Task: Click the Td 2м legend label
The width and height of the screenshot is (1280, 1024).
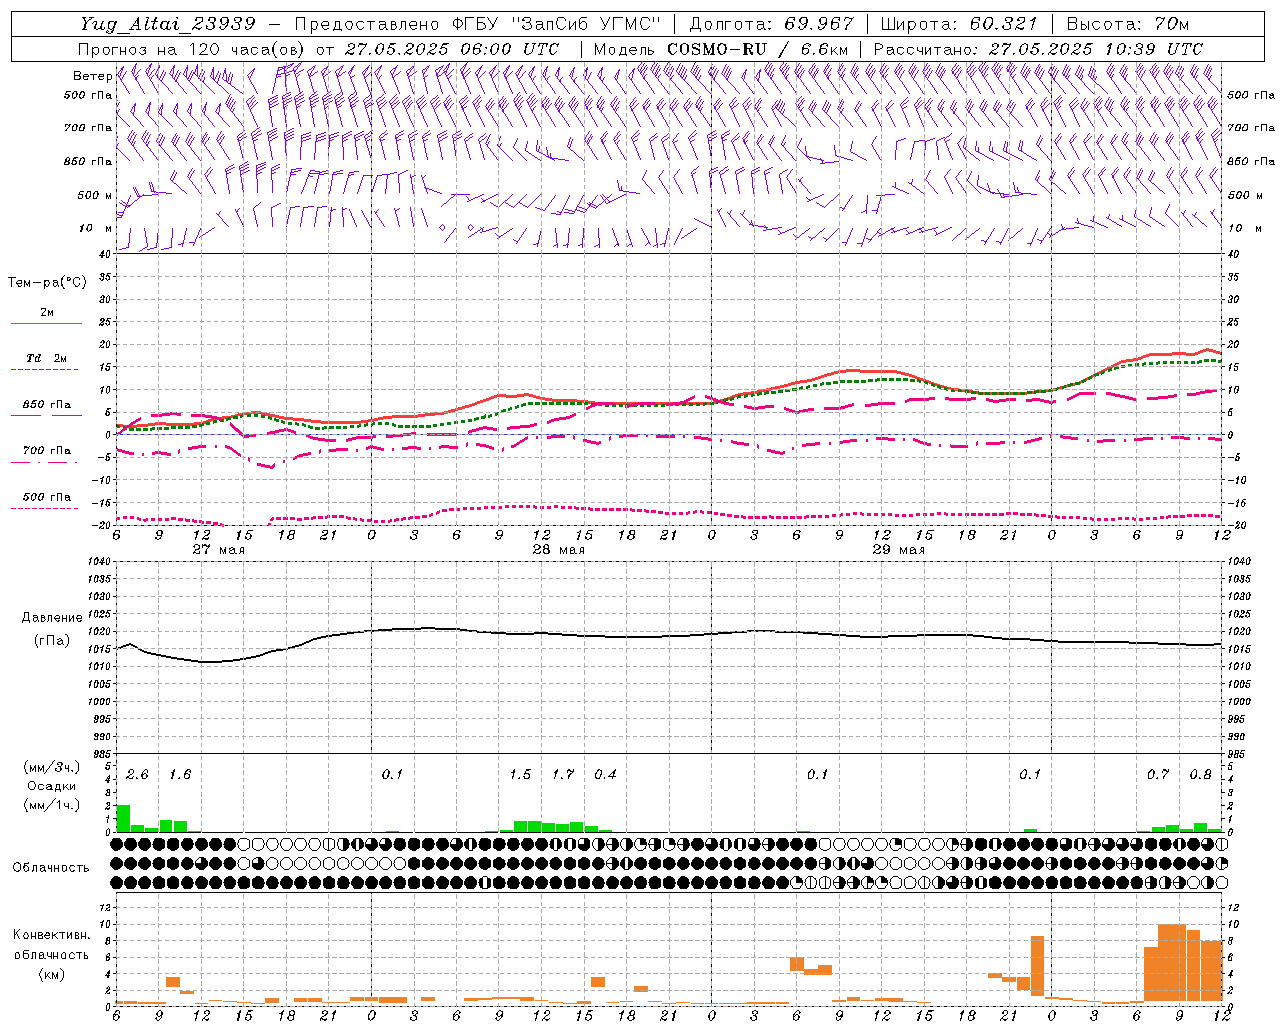Action: (46, 358)
